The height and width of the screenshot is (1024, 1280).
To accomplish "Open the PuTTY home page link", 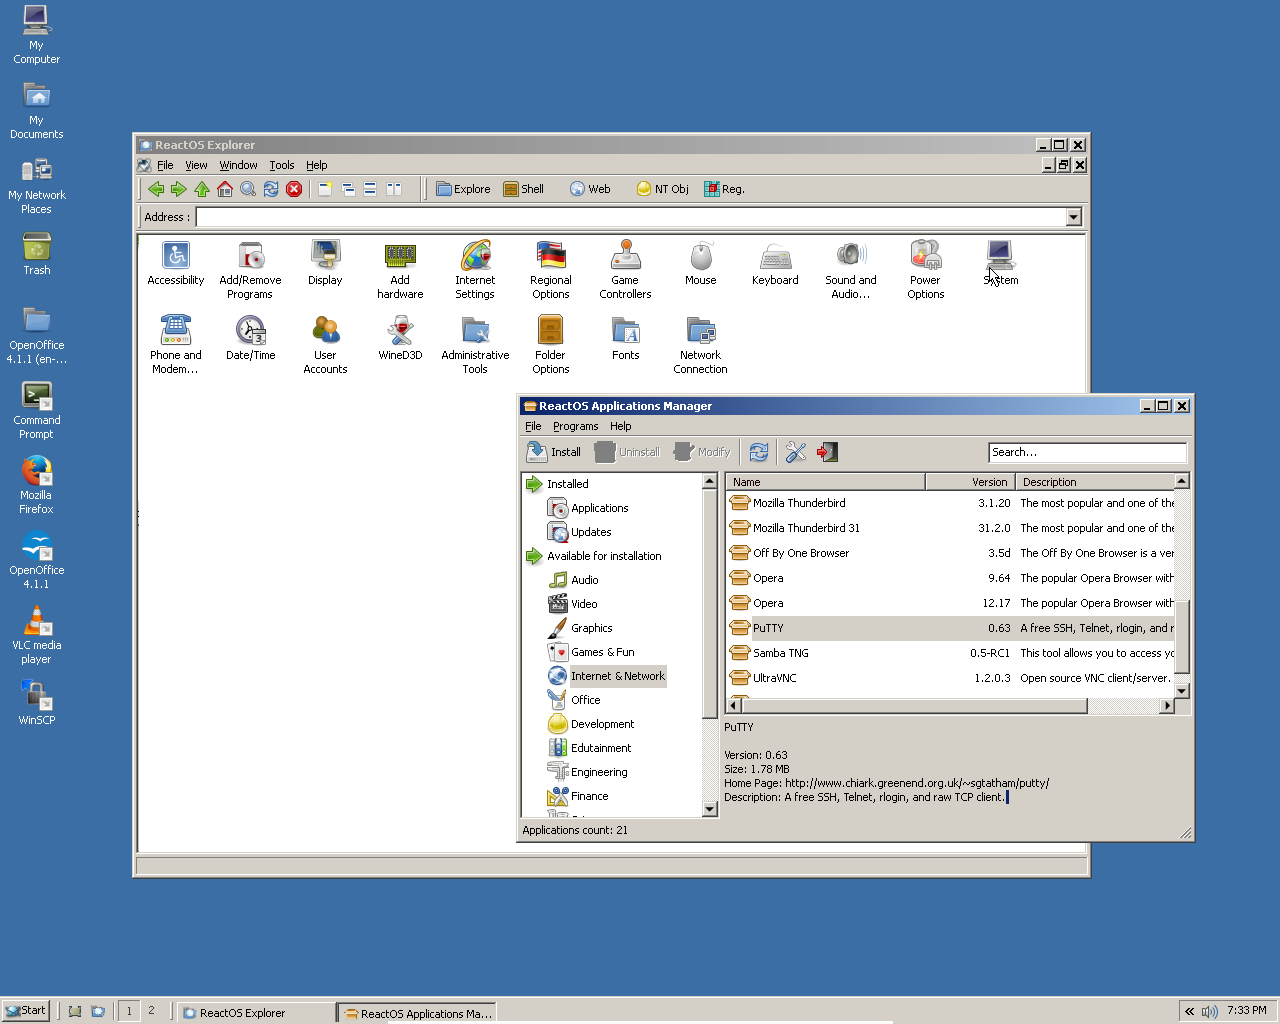I will click(x=917, y=783).
